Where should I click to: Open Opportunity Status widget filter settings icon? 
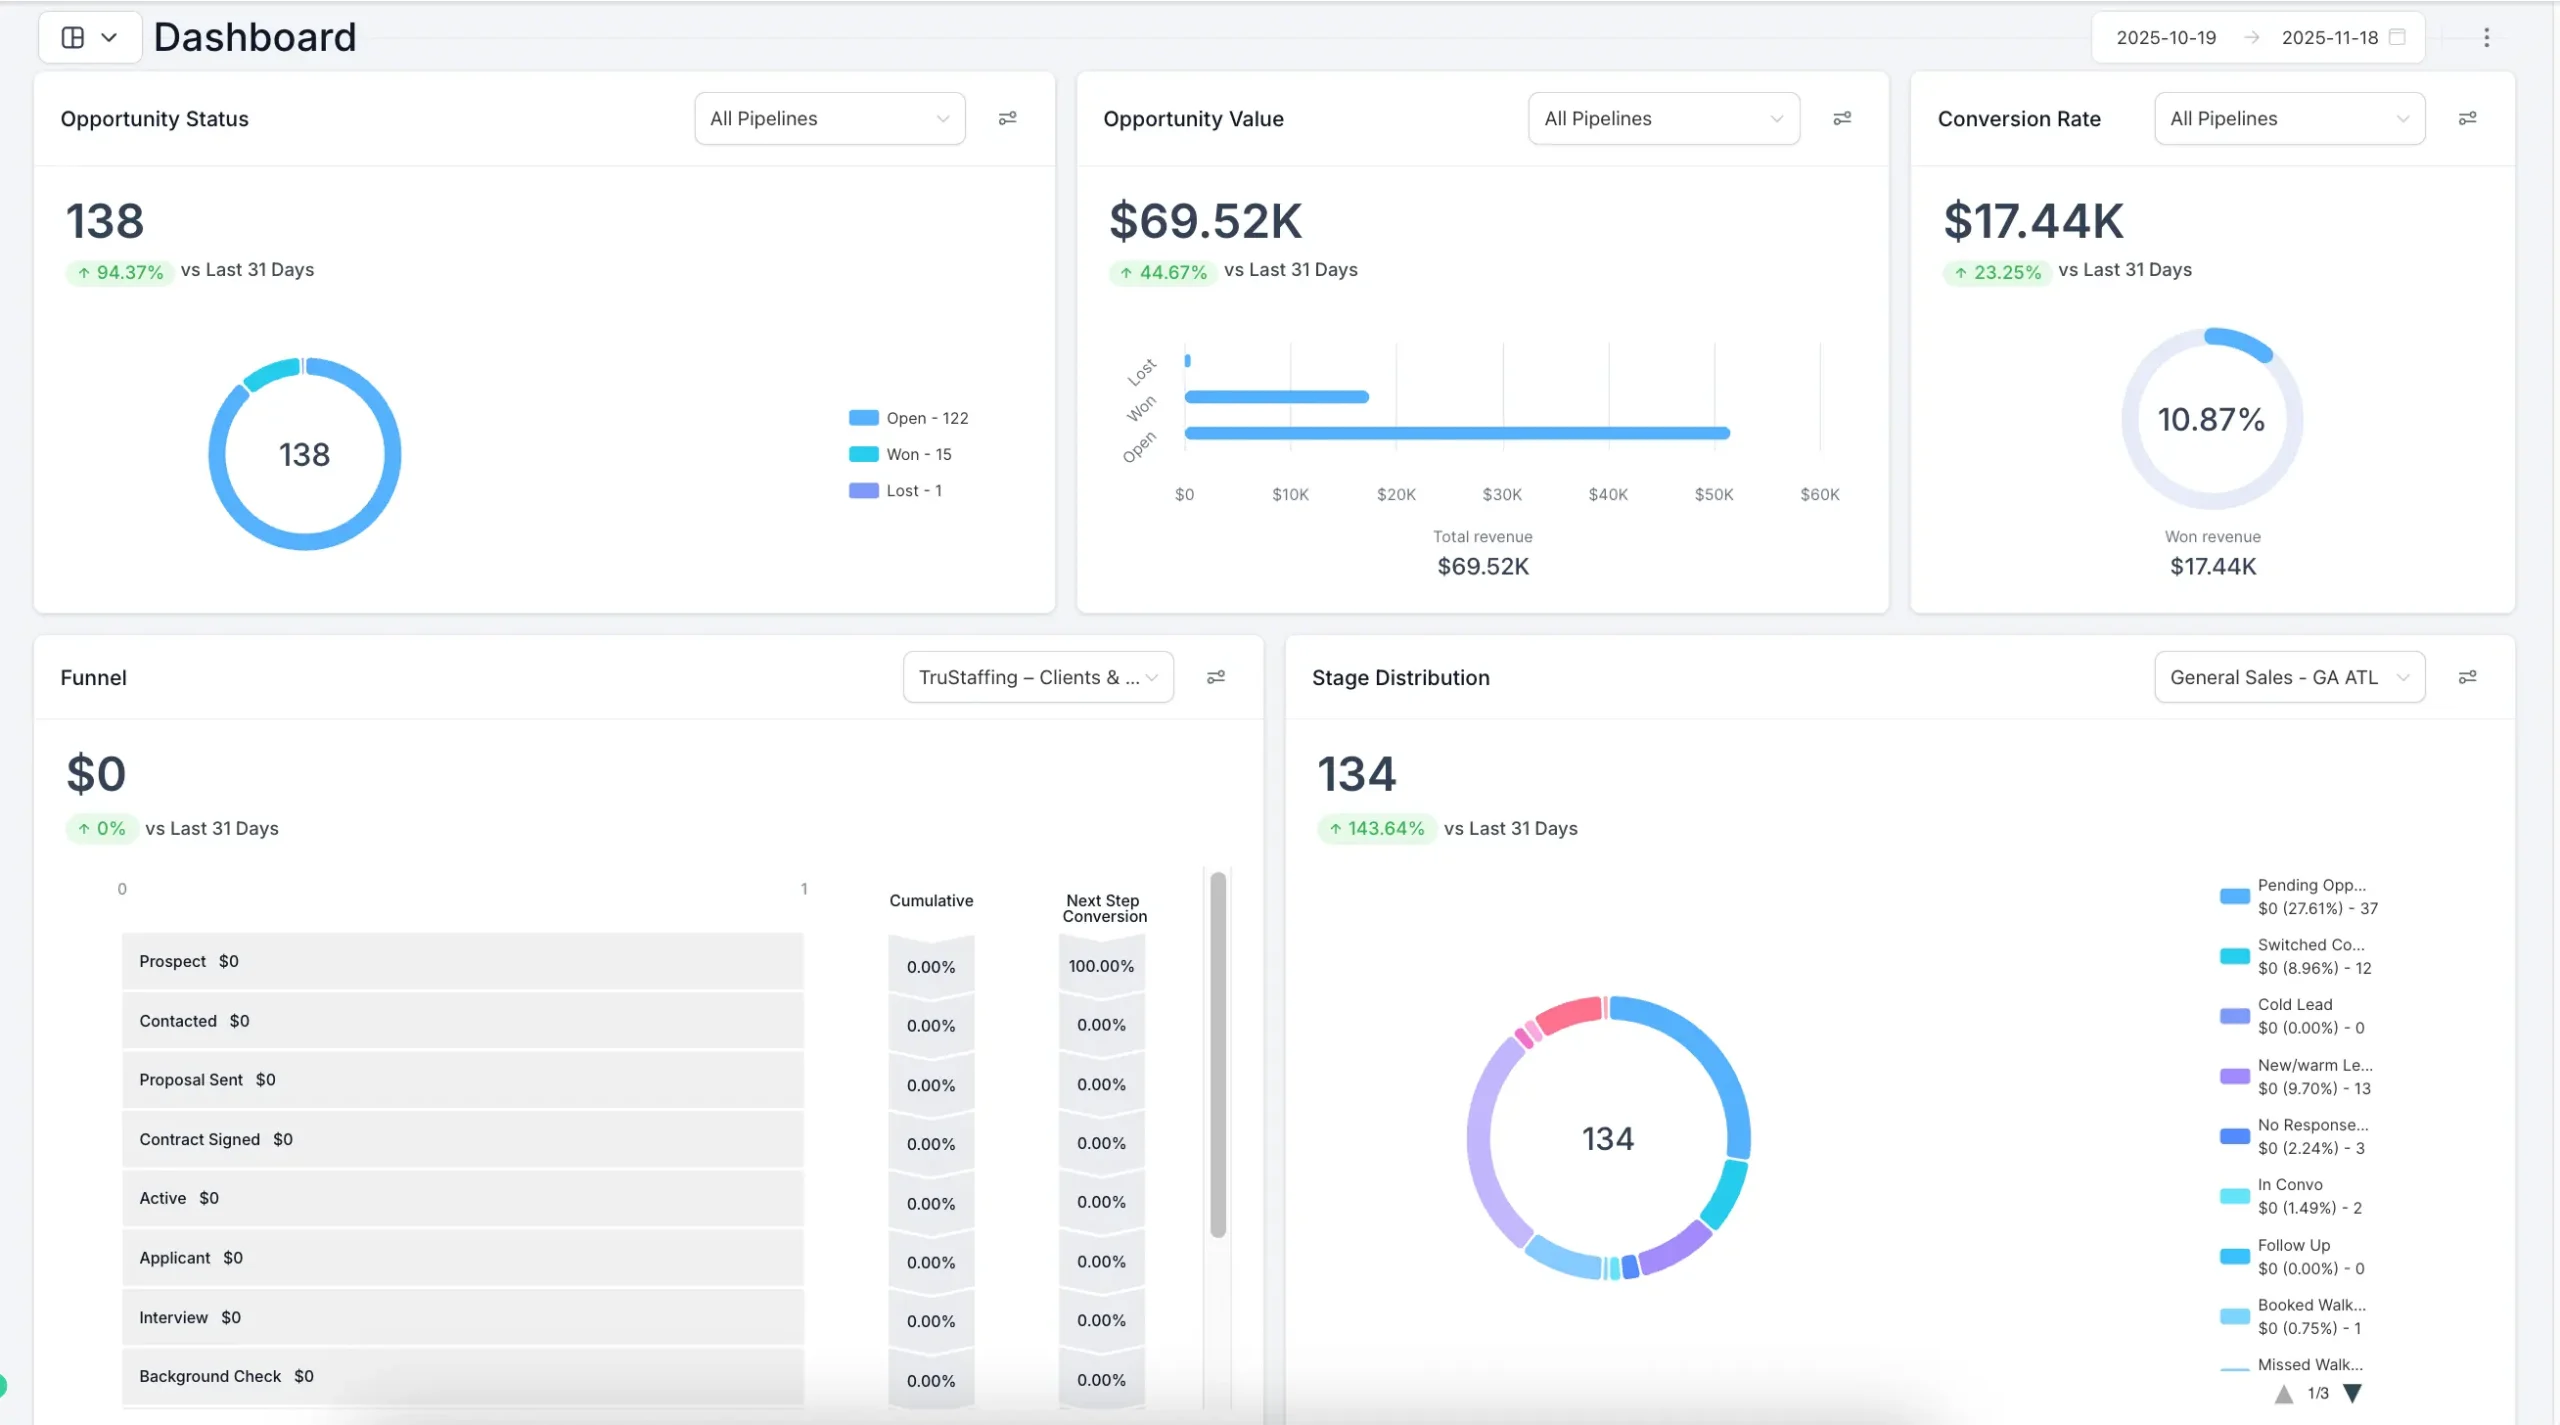pyautogui.click(x=1007, y=118)
